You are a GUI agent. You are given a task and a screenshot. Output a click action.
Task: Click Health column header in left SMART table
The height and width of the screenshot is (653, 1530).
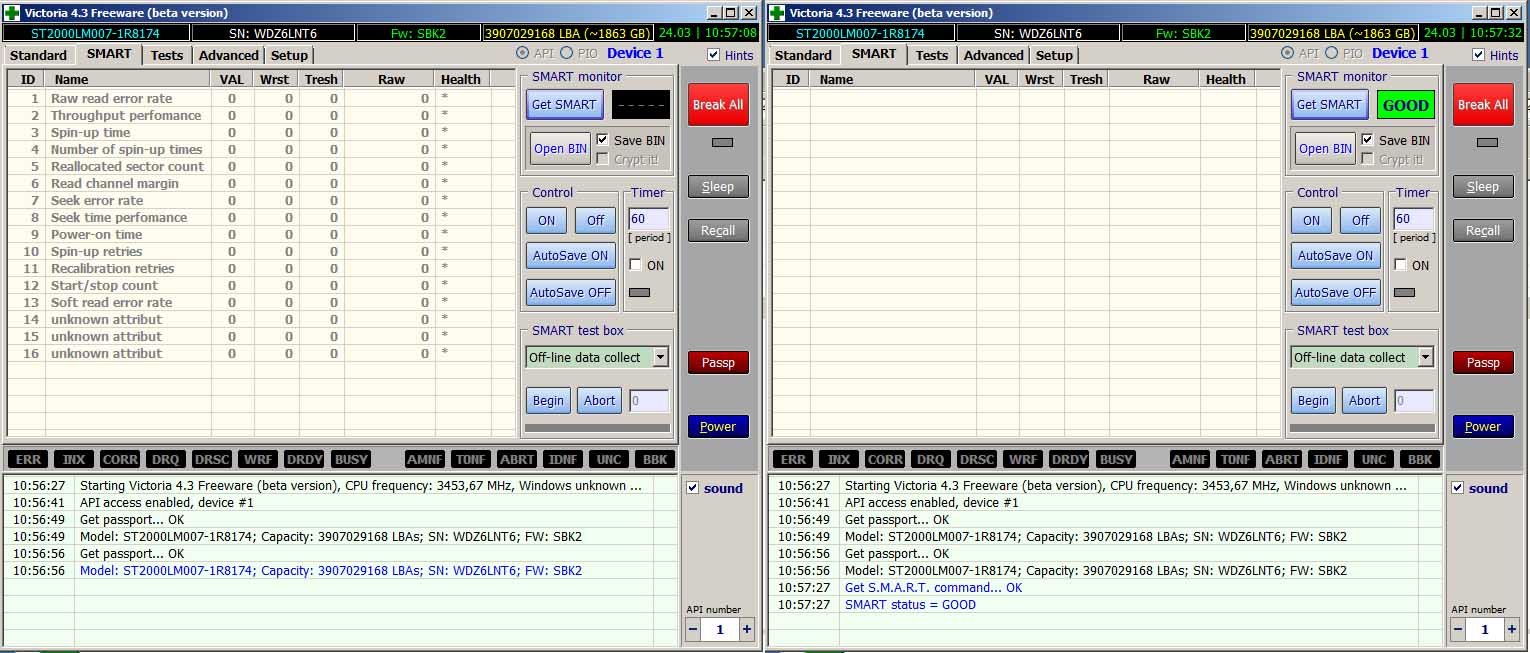tap(461, 79)
